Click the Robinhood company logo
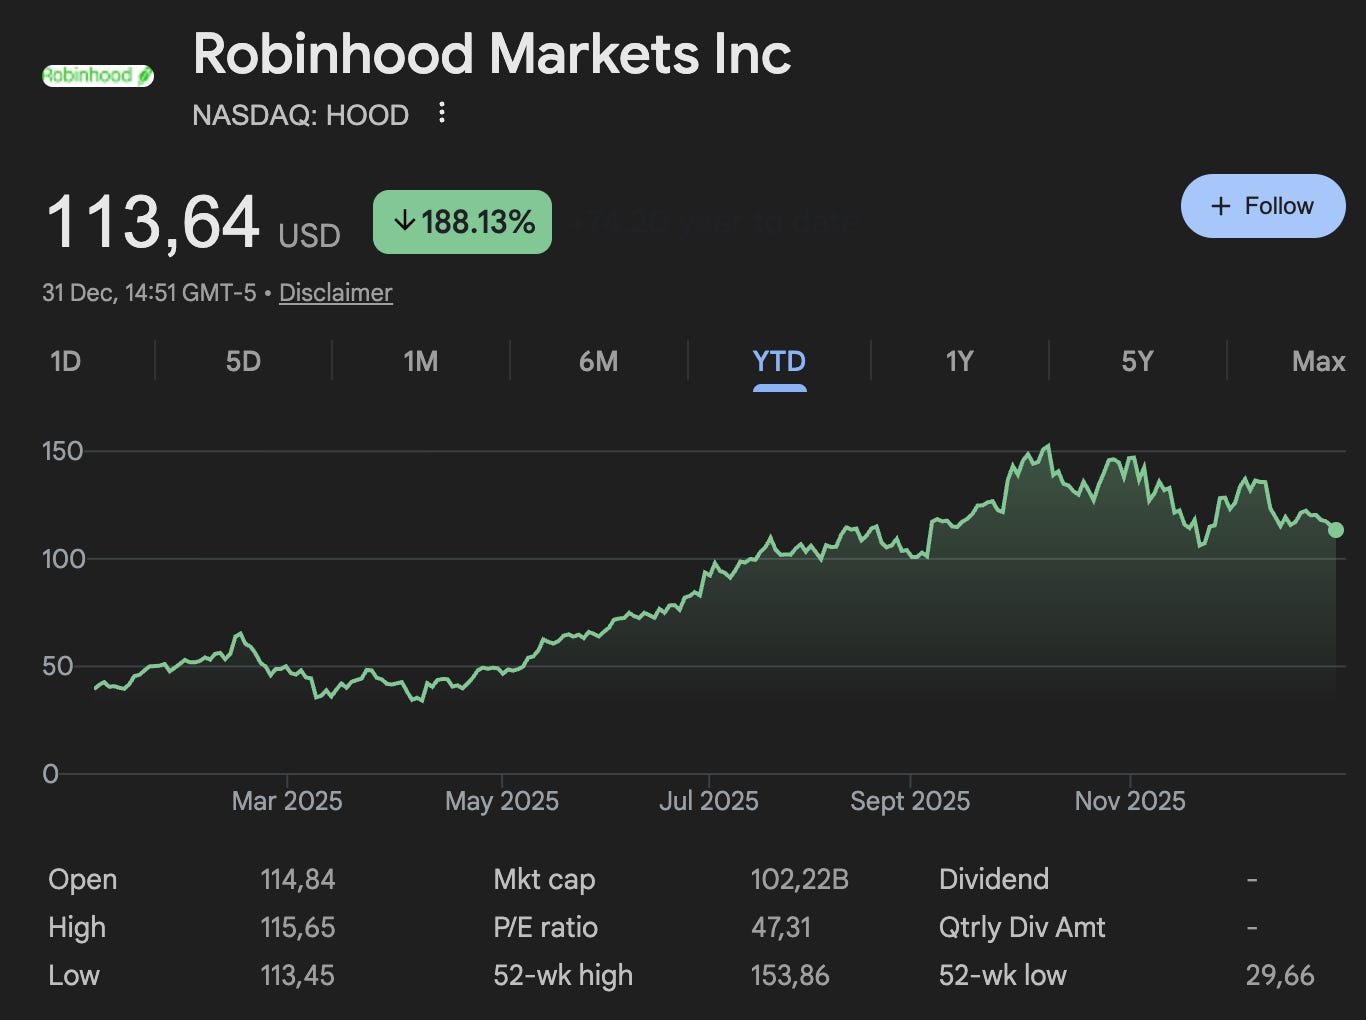This screenshot has height=1020, width=1366. click(98, 75)
